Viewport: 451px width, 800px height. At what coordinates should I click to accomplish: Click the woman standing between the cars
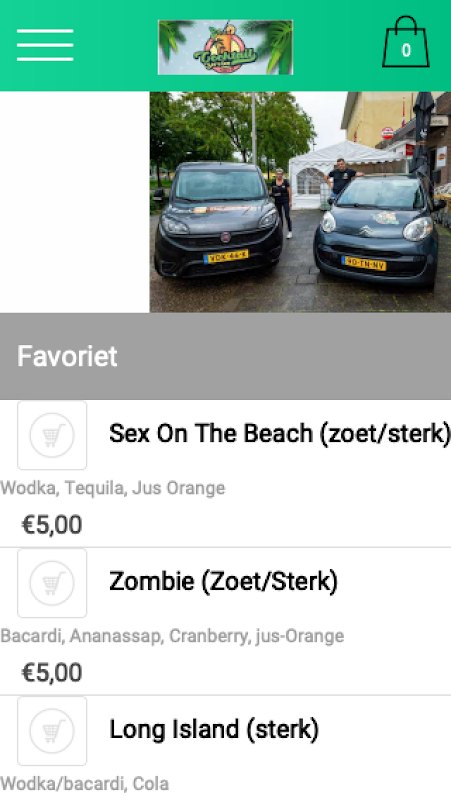click(281, 203)
